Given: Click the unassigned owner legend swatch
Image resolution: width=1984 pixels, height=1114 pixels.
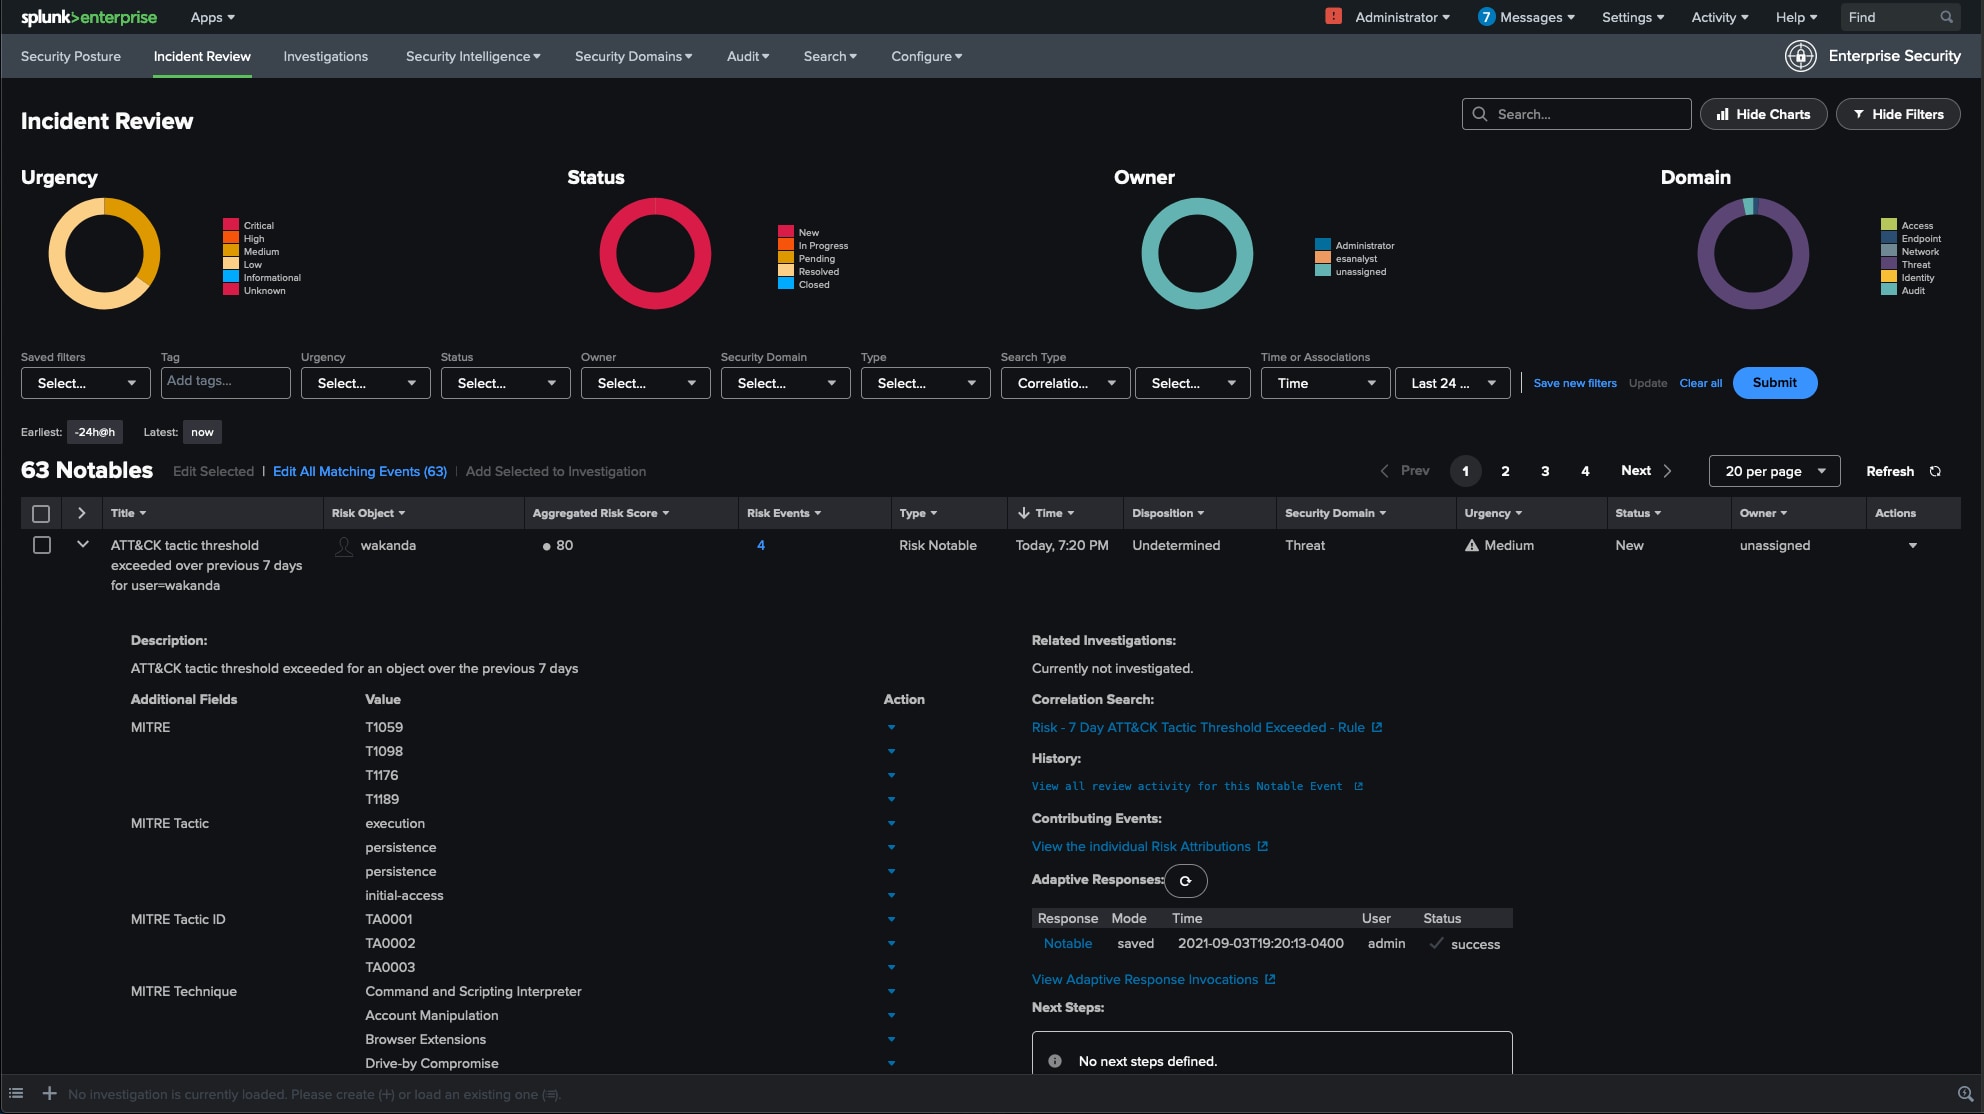Looking at the screenshot, I should pos(1323,271).
